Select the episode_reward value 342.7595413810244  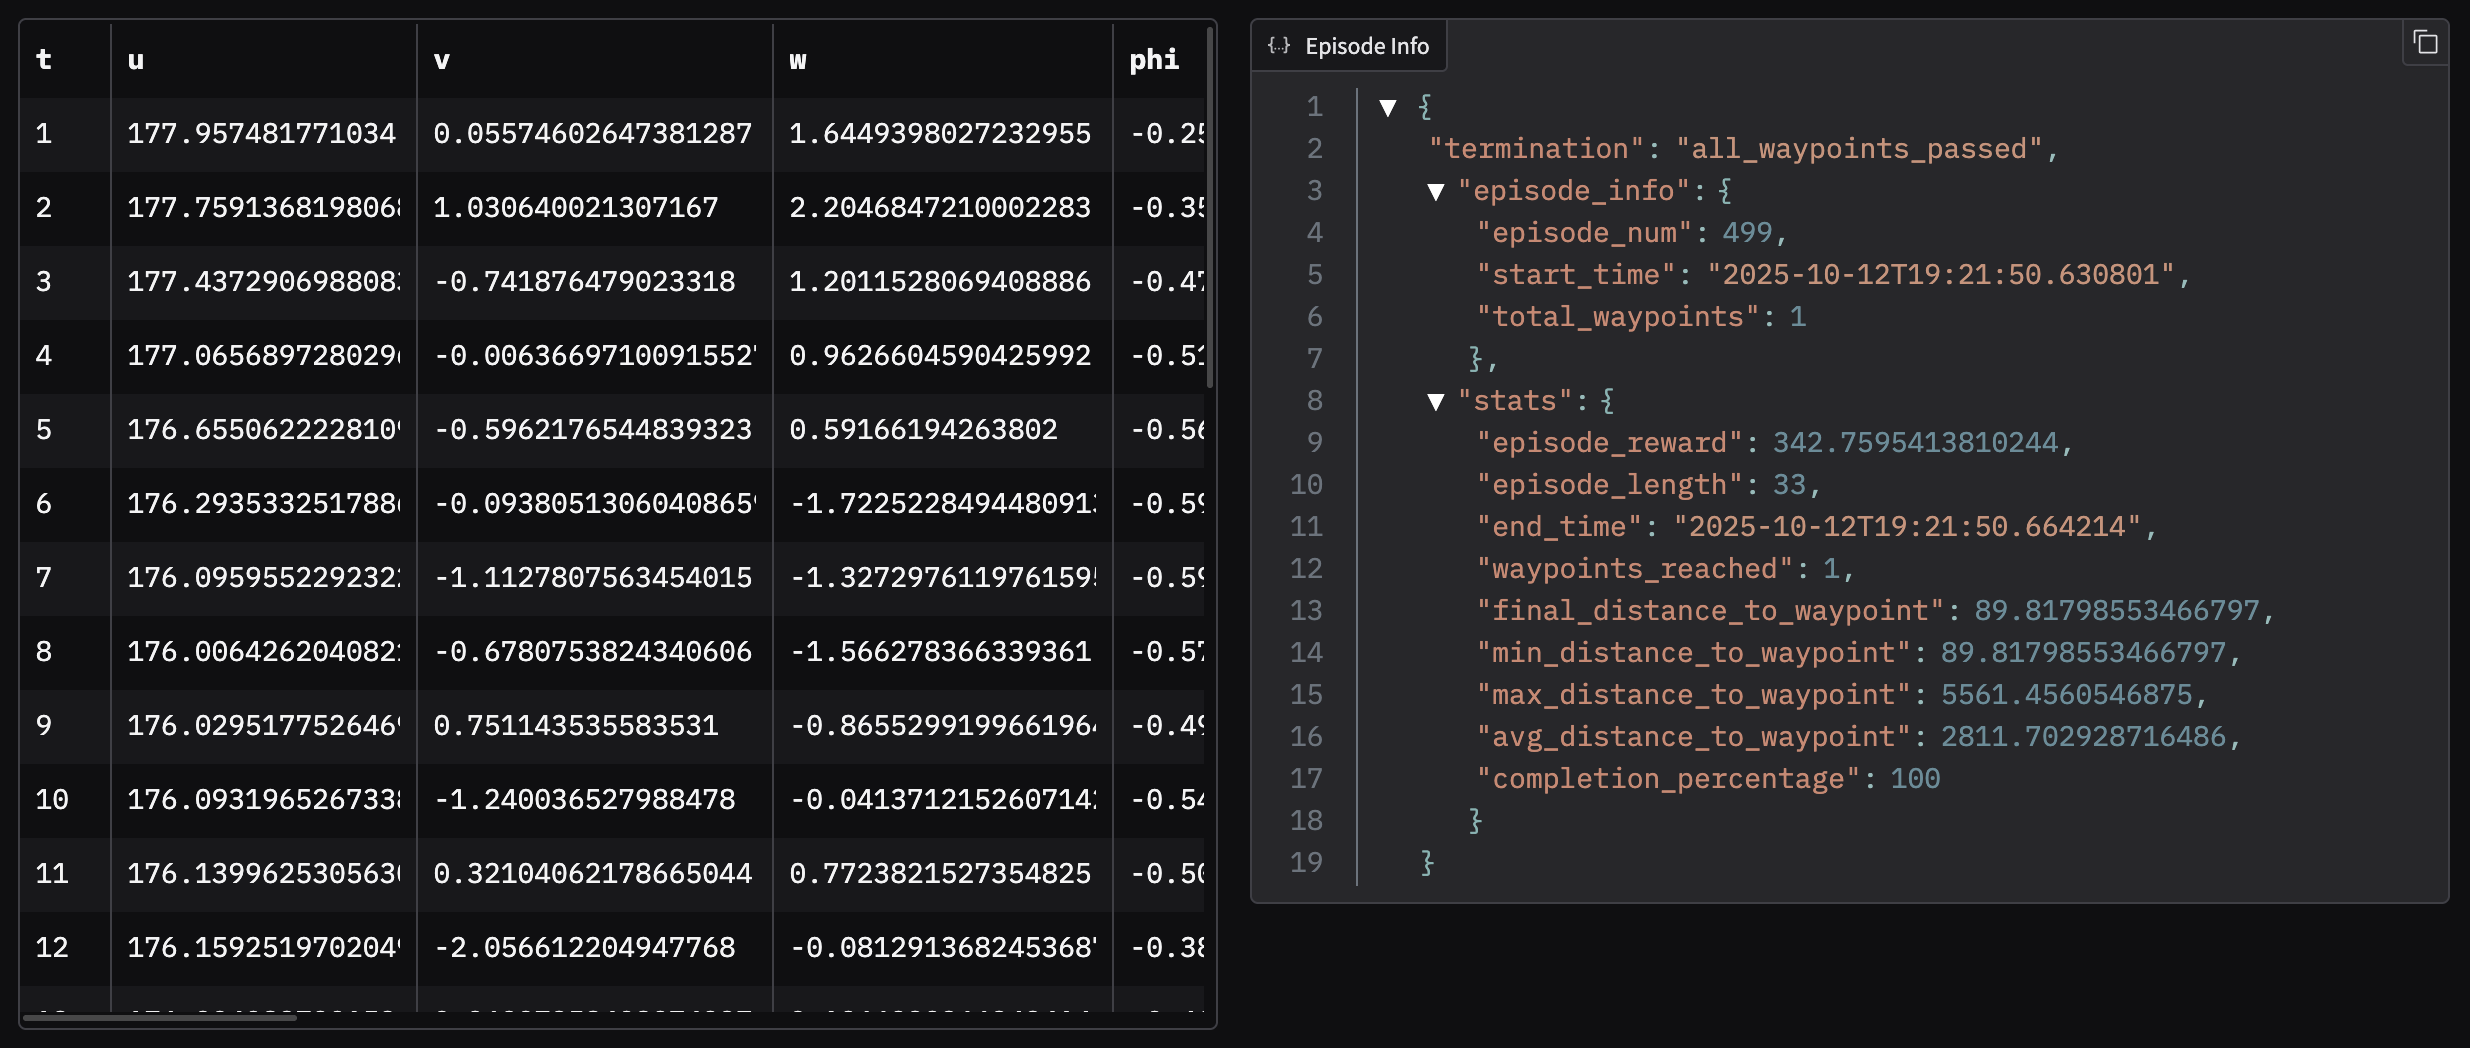pyautogui.click(x=1922, y=441)
